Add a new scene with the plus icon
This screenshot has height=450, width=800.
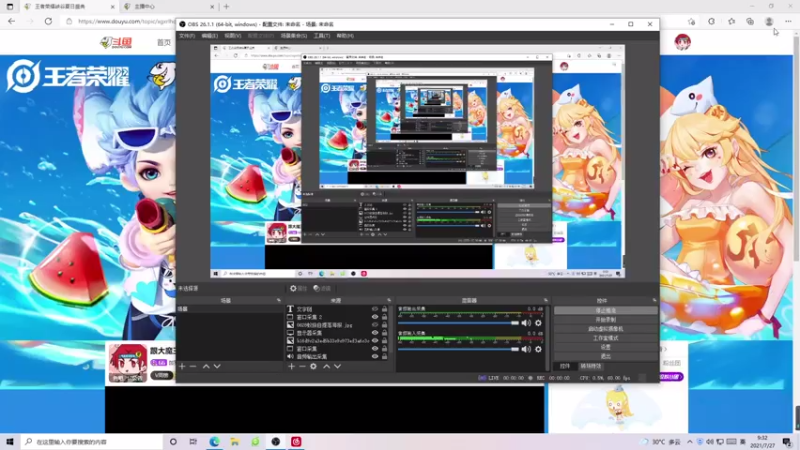[x=182, y=366]
